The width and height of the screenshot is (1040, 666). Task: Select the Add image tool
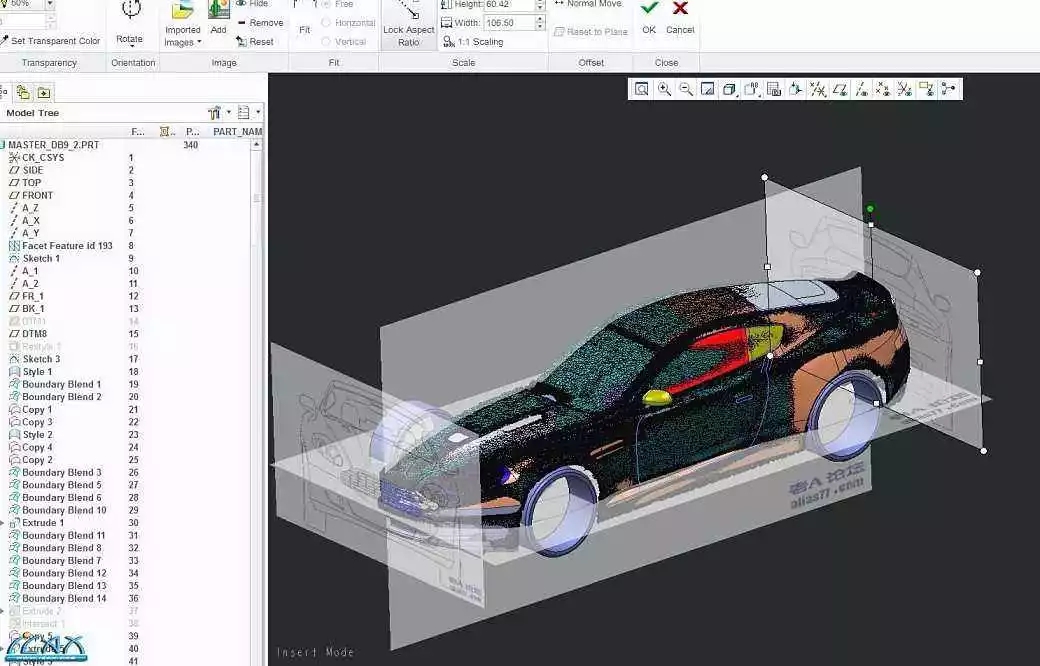click(218, 18)
